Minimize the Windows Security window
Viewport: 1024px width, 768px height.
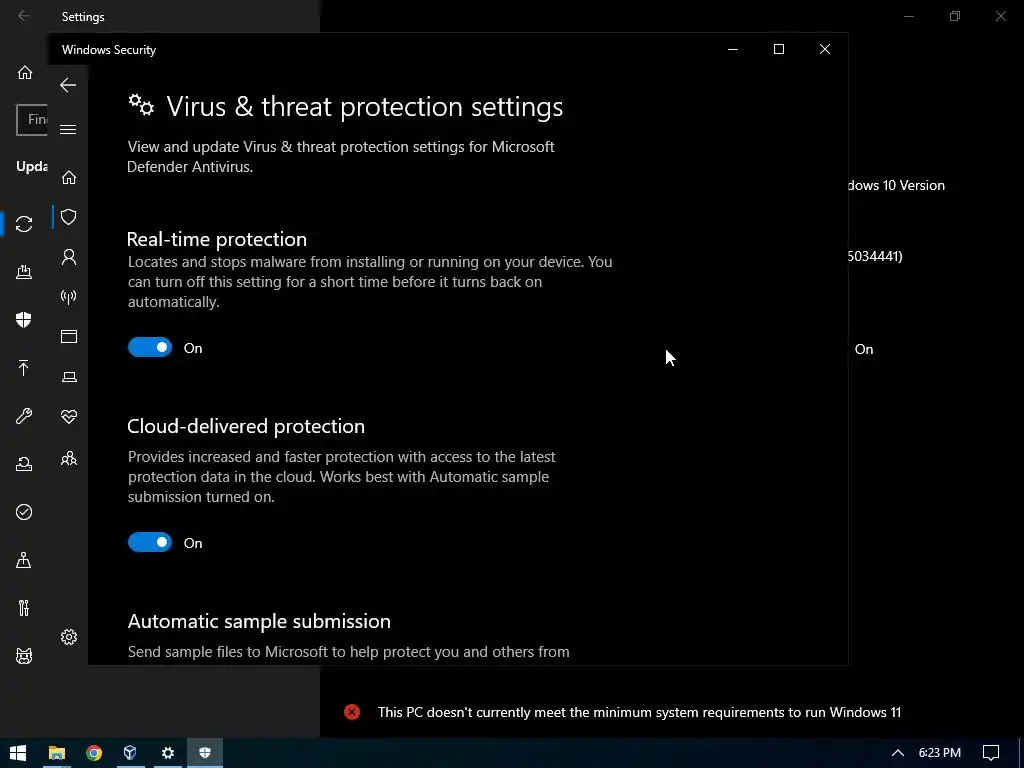733,50
